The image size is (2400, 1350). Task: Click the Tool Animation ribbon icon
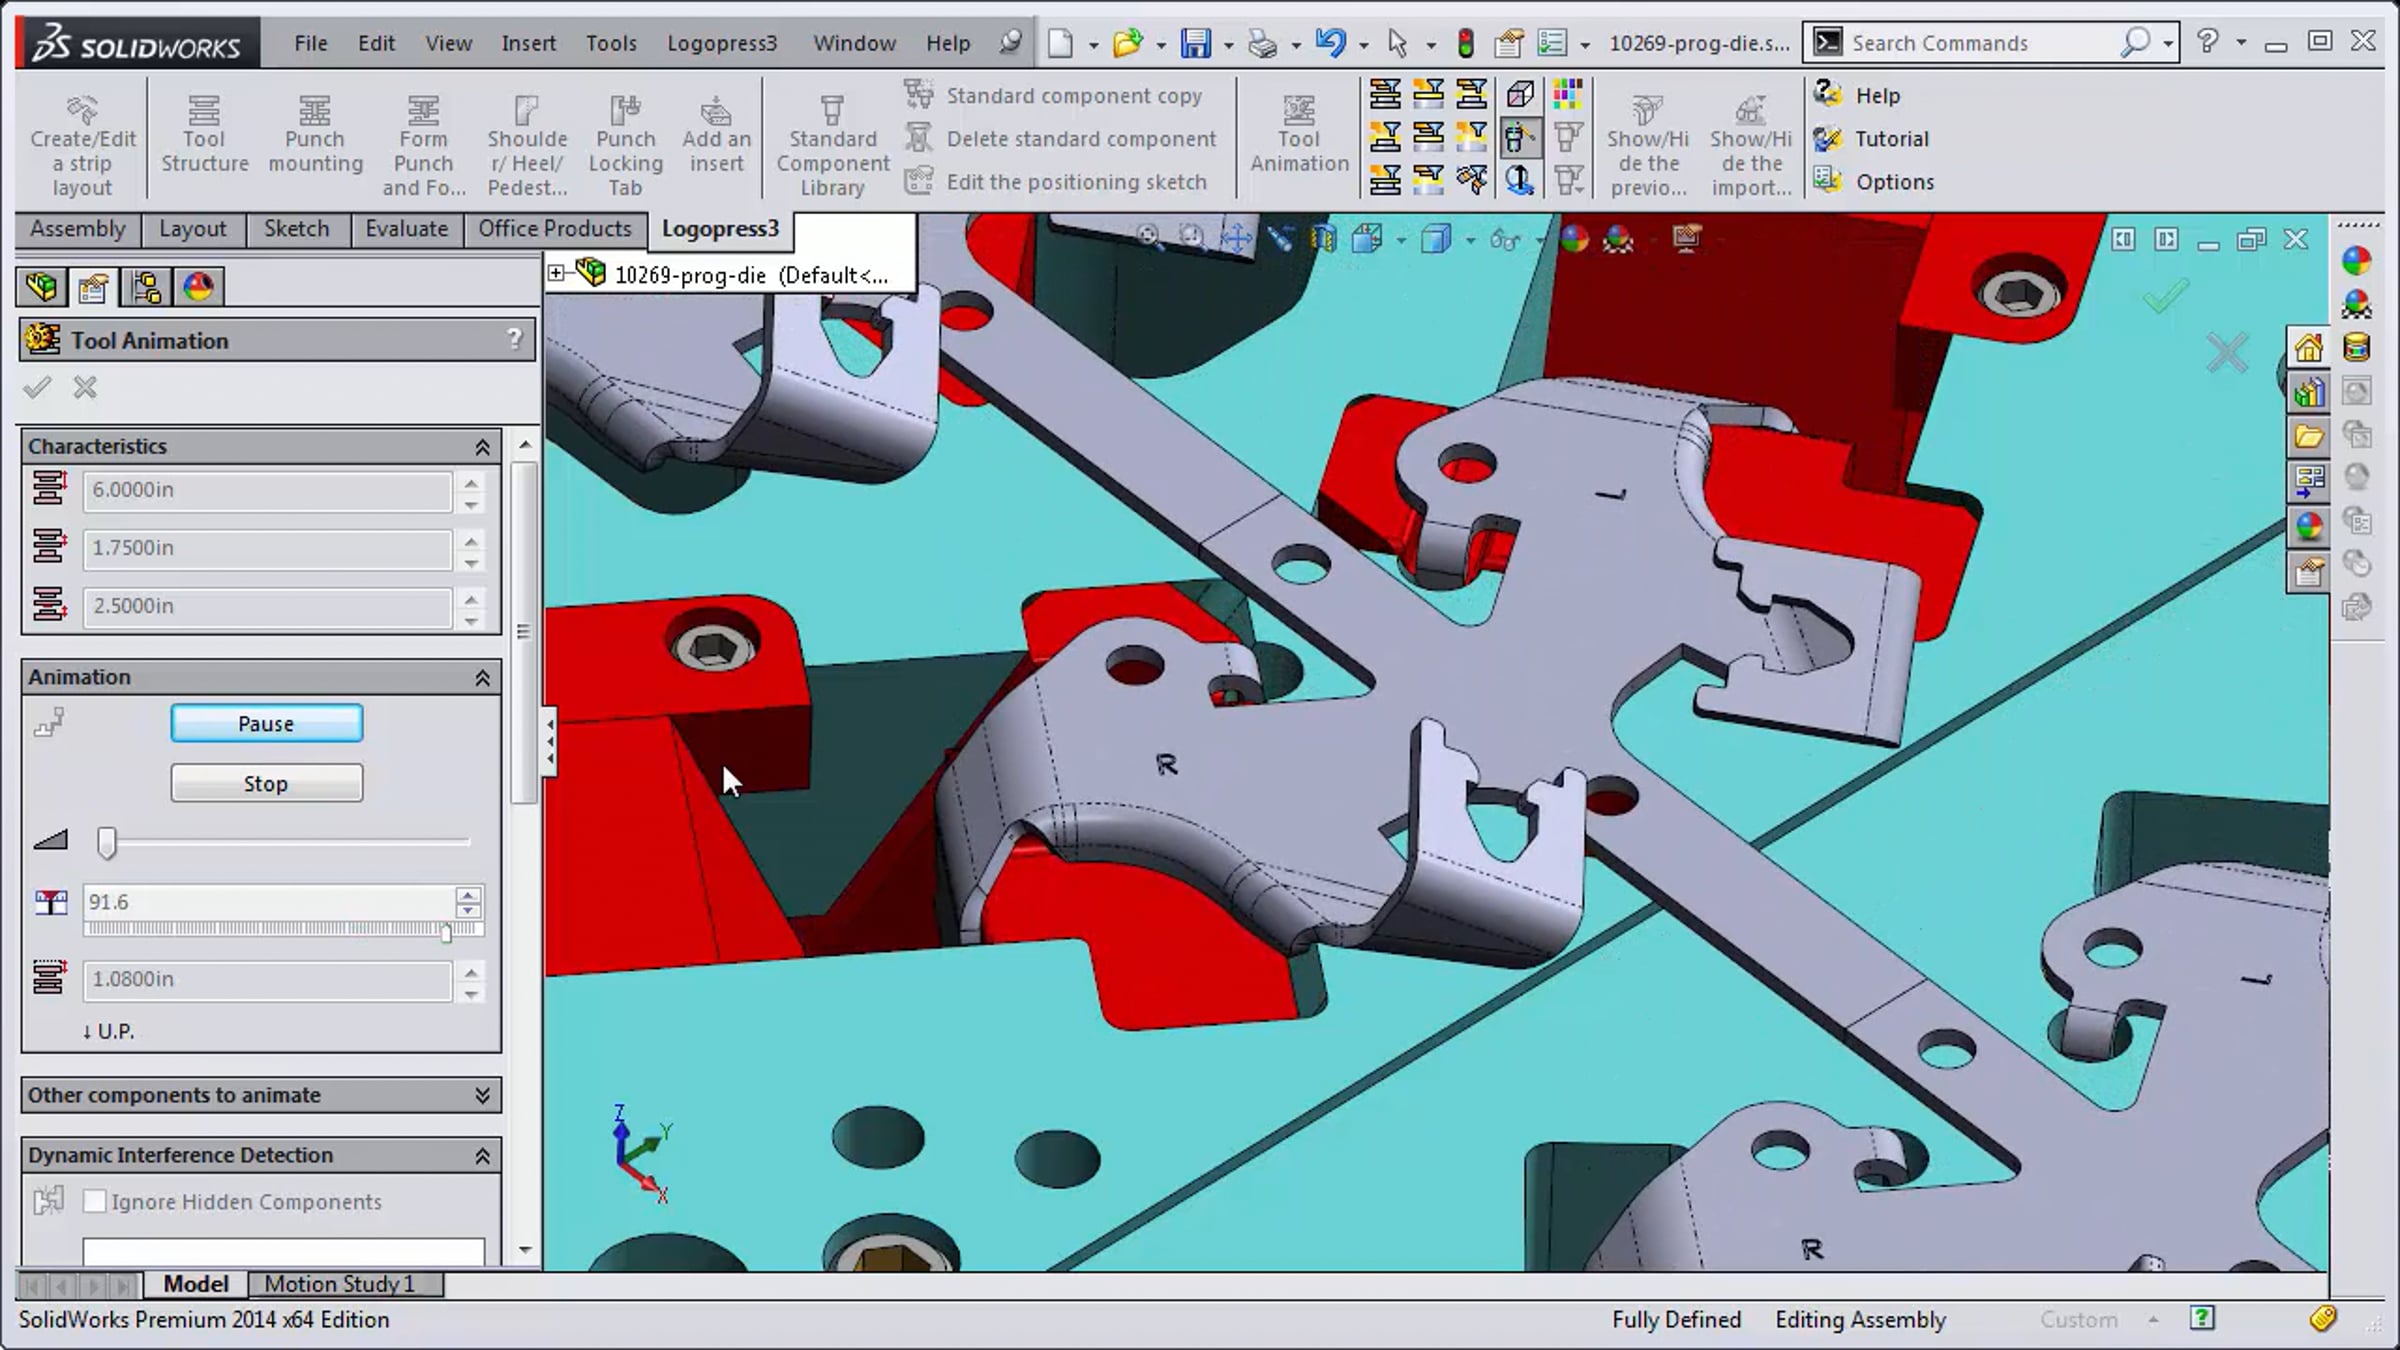click(x=1298, y=110)
